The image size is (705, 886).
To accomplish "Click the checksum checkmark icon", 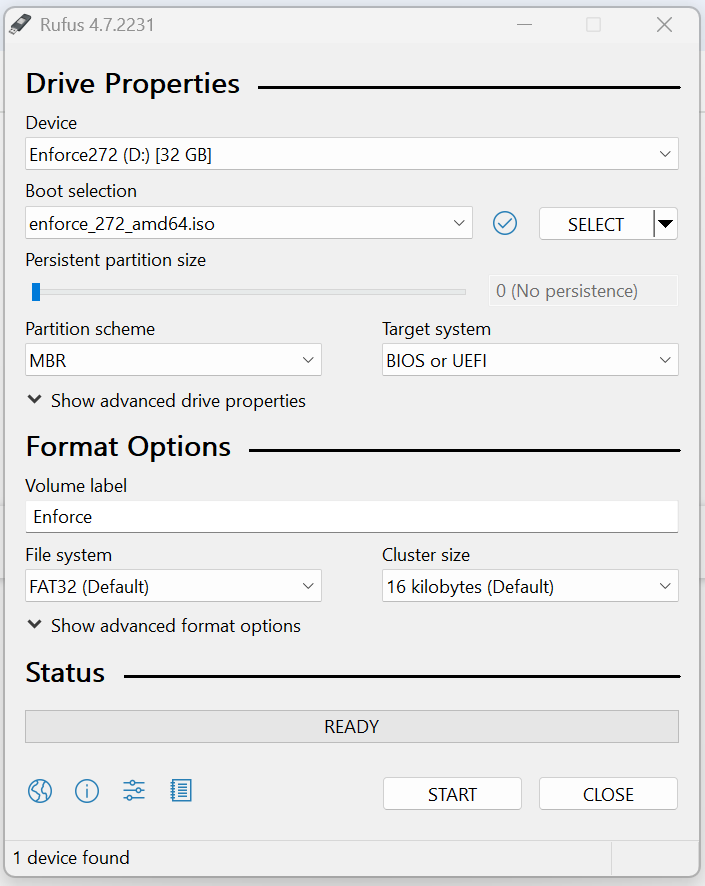I will pos(504,223).
